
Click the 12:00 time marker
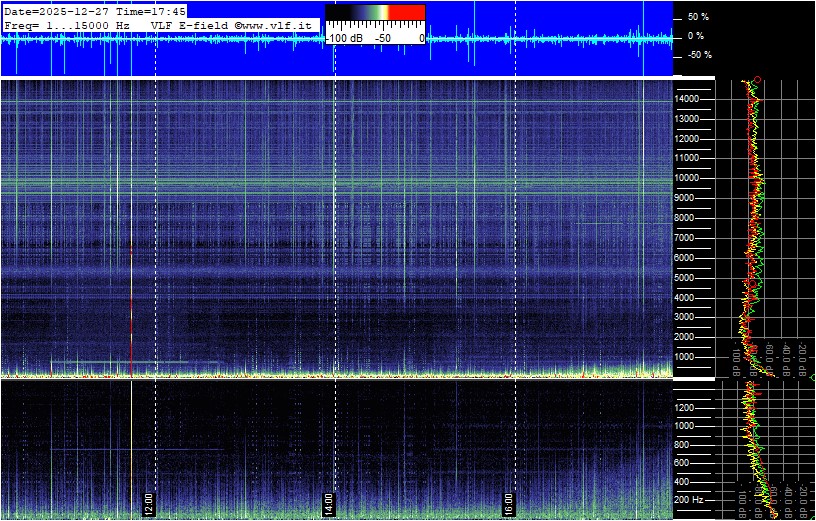click(149, 502)
